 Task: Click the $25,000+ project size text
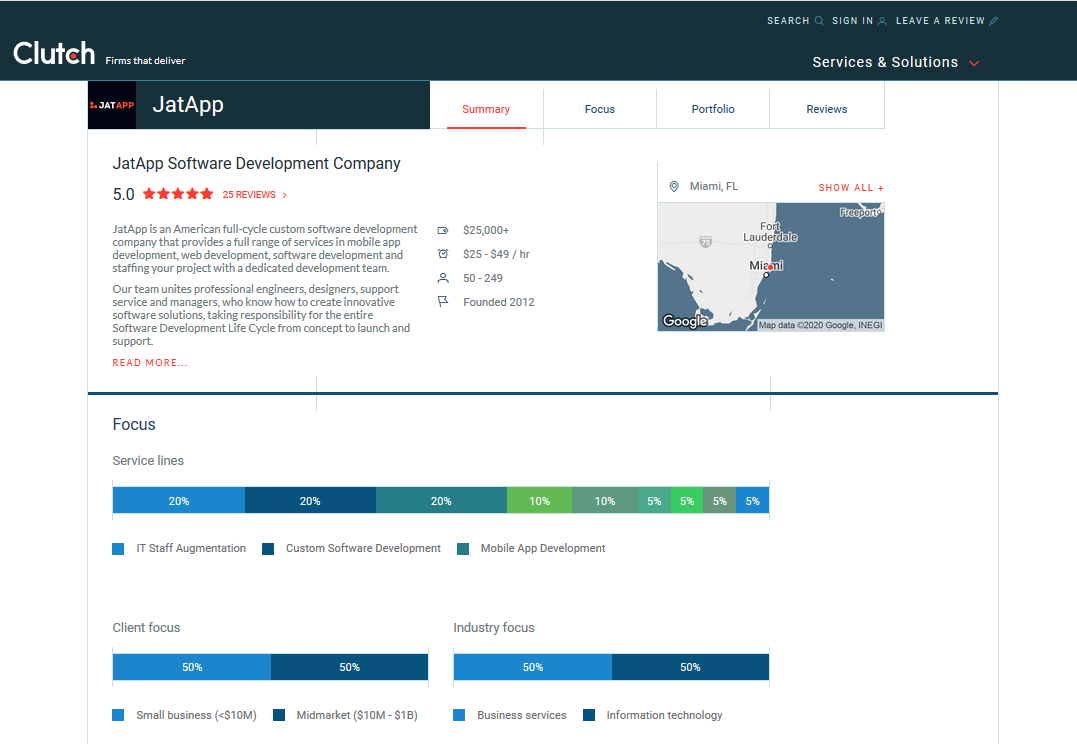(x=486, y=230)
